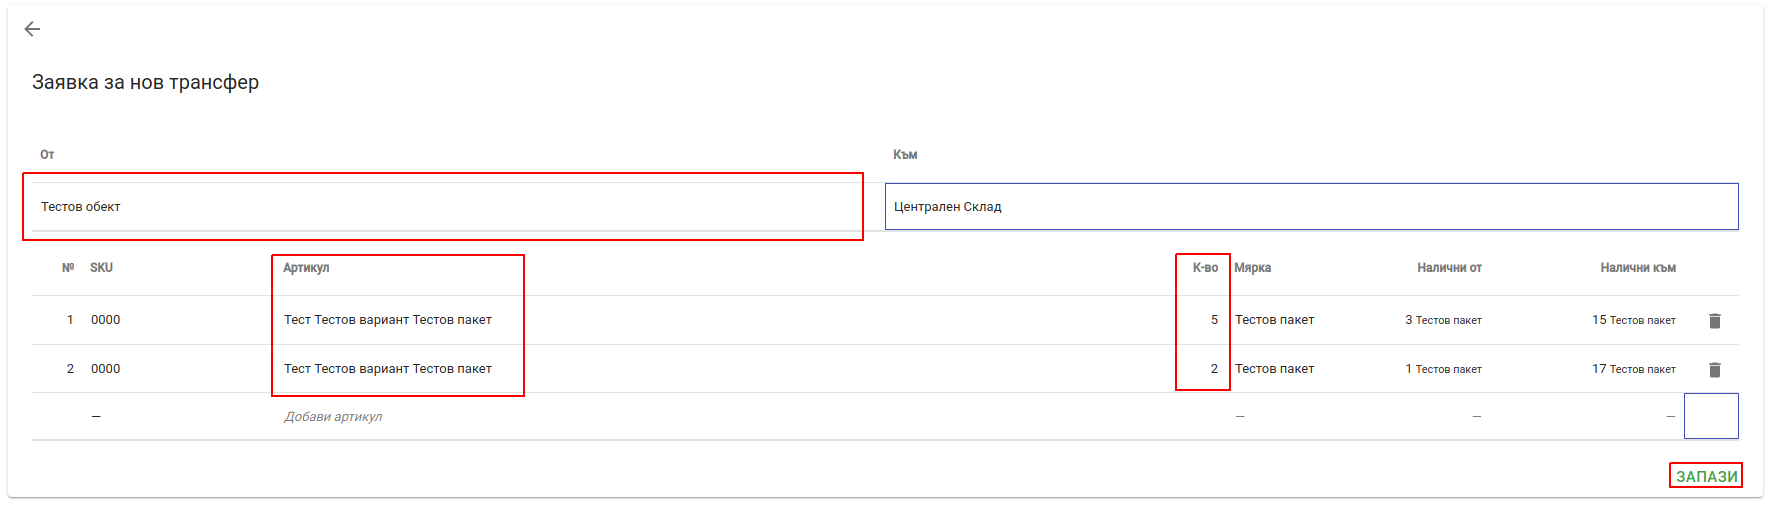The height and width of the screenshot is (509, 1777).
Task: Click the К-во column header
Action: (x=1205, y=268)
